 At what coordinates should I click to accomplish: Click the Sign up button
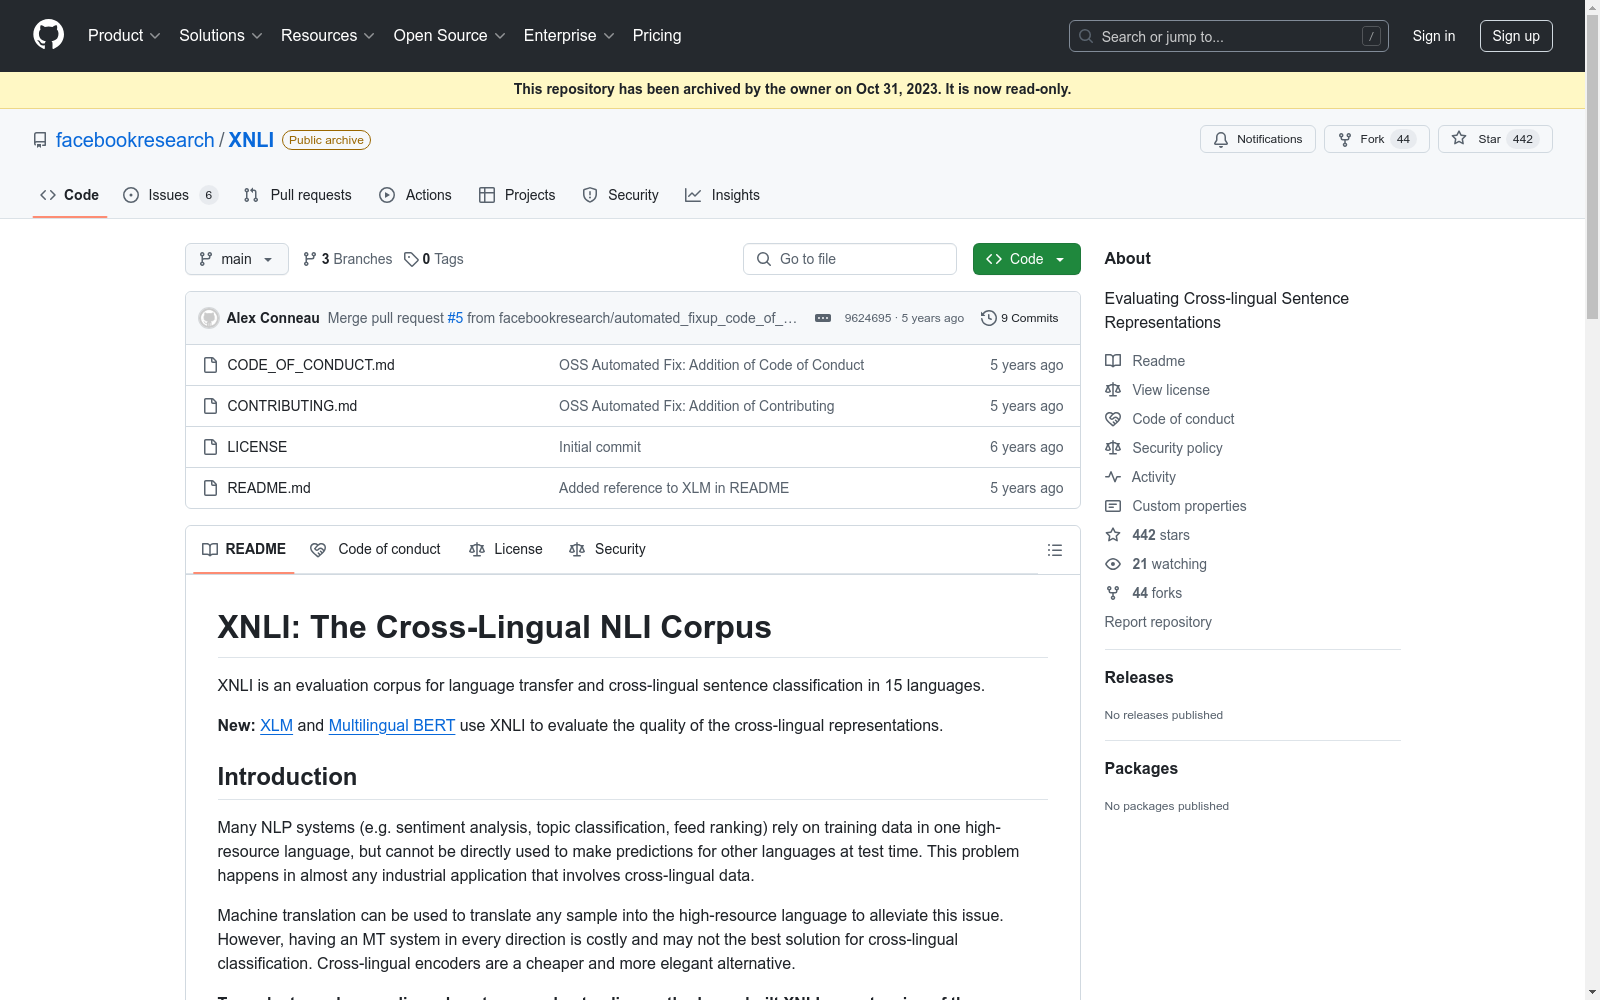[x=1516, y=36]
